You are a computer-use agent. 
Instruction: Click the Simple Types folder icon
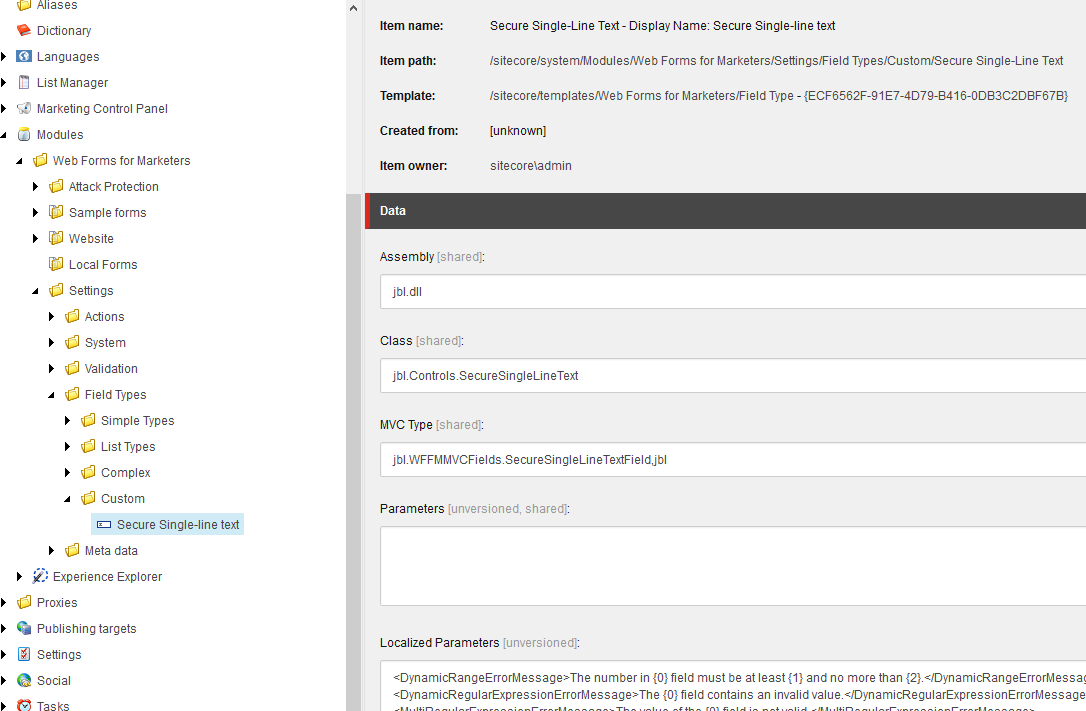click(x=88, y=420)
